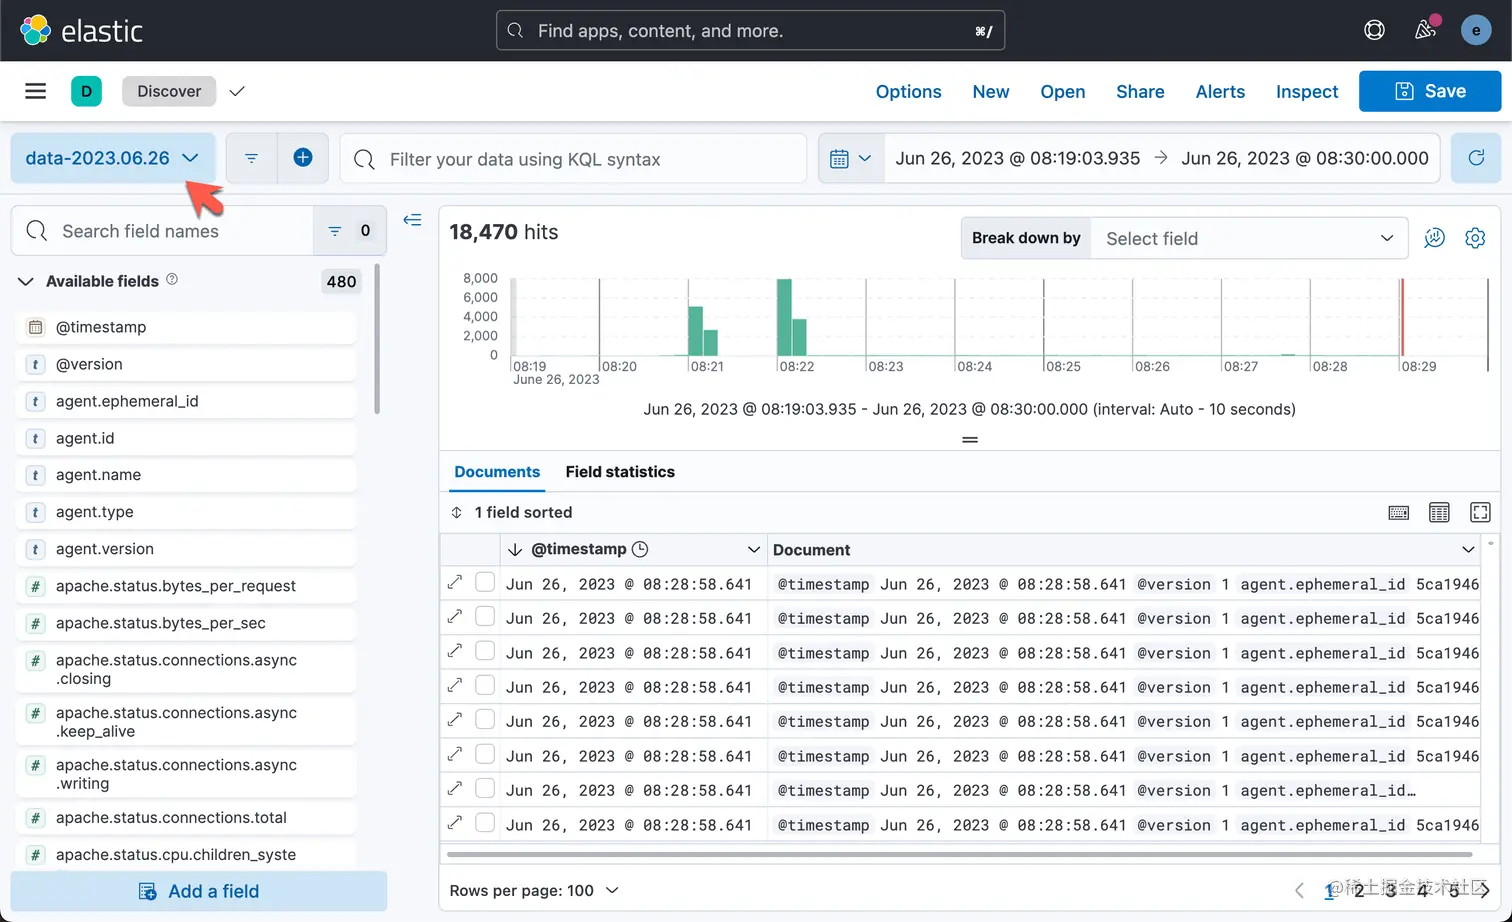Switch to the Field statistics tab
The height and width of the screenshot is (922, 1512).
click(620, 471)
